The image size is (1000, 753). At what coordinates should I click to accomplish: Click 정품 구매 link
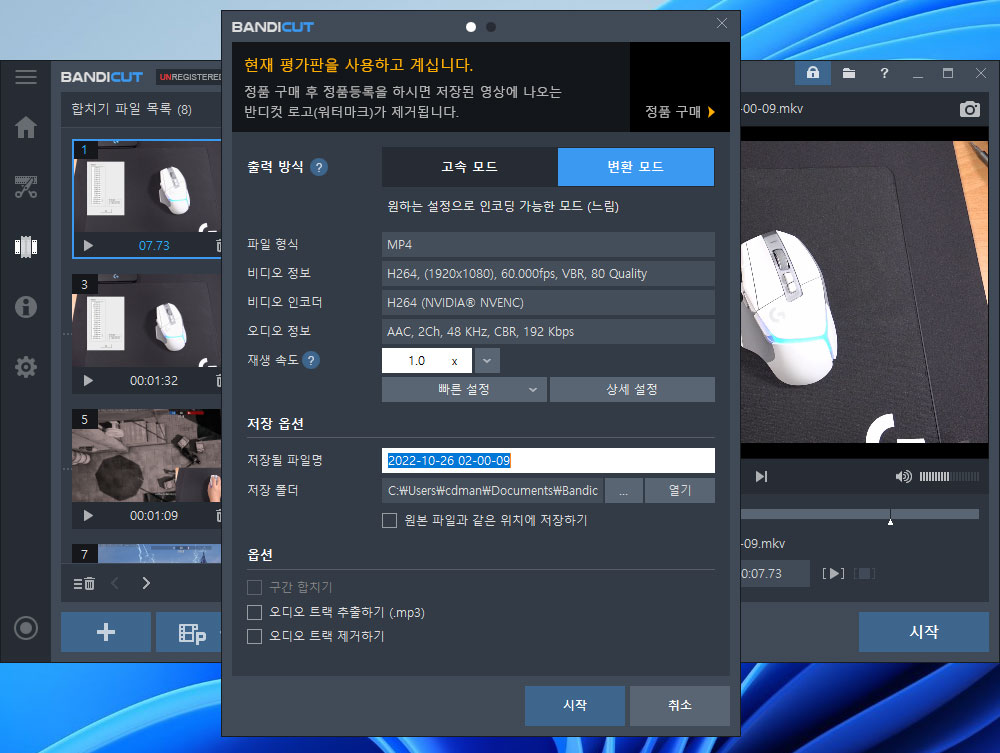click(680, 112)
